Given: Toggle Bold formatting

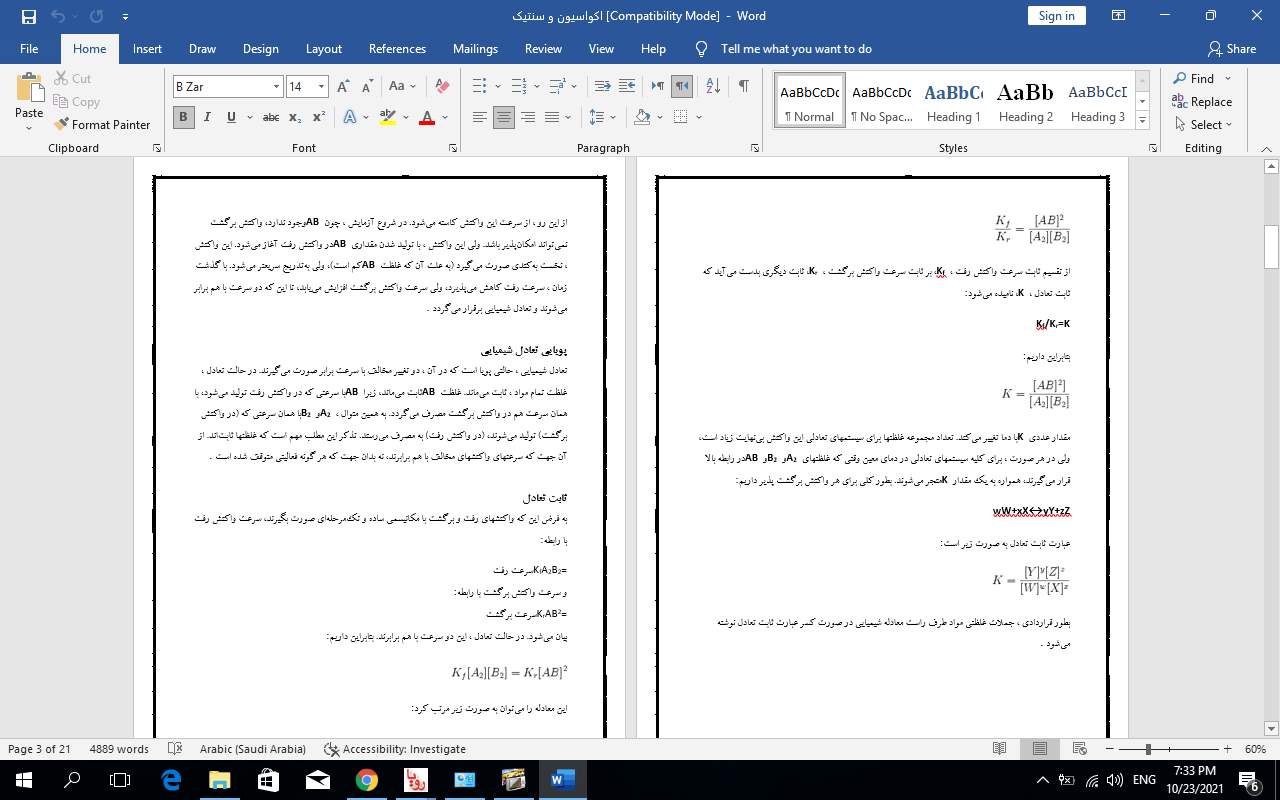Looking at the screenshot, I should click(183, 118).
